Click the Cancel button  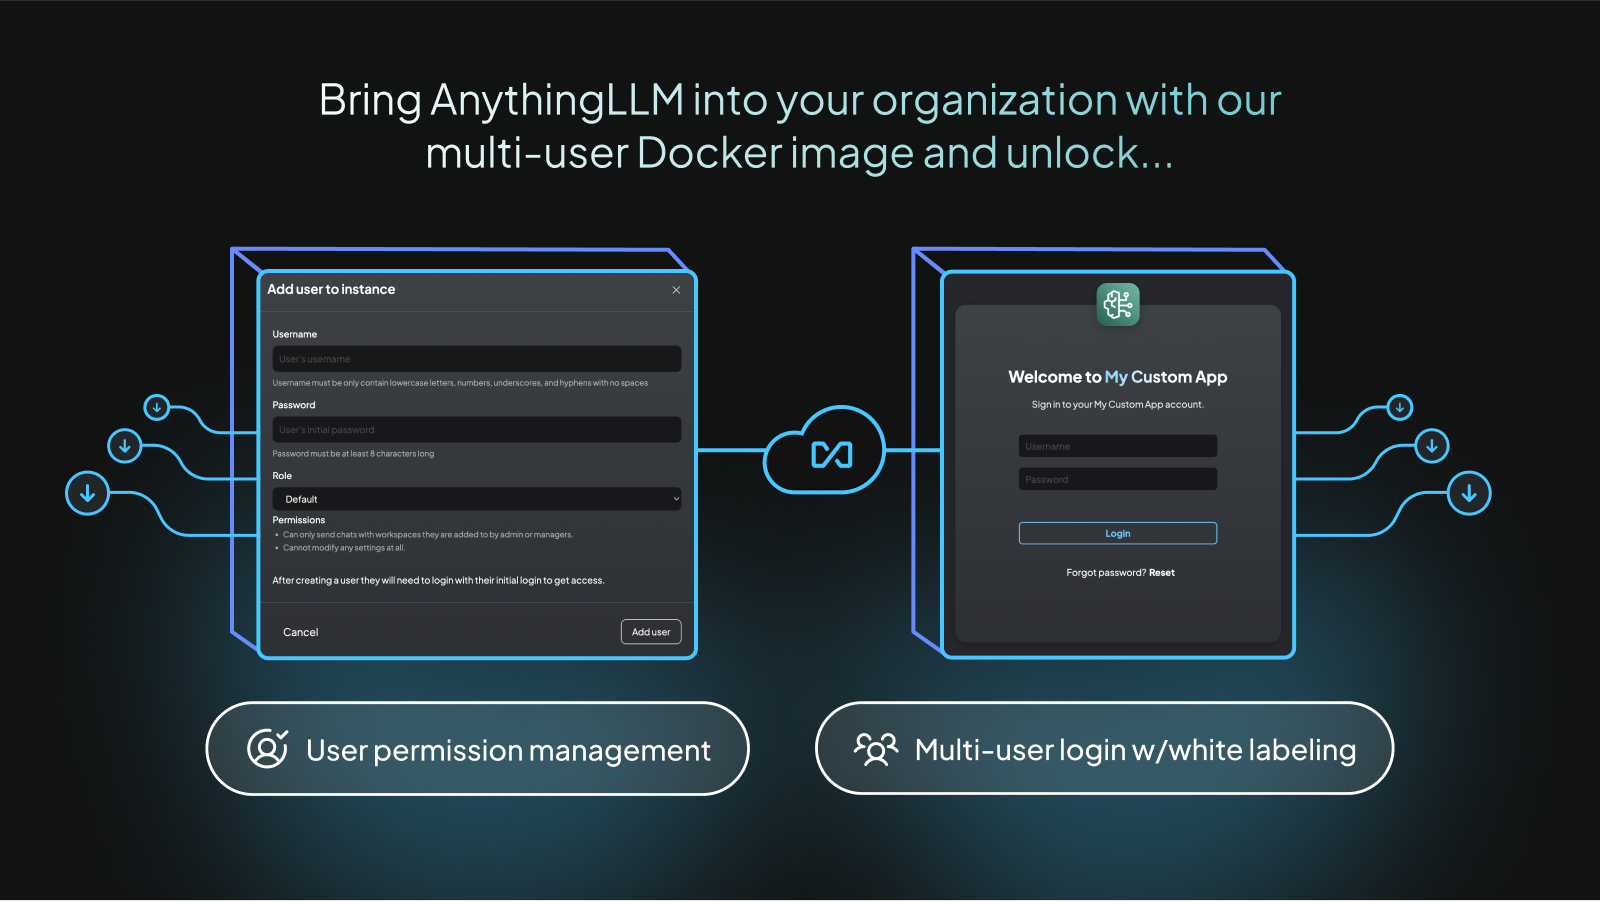pyautogui.click(x=300, y=632)
